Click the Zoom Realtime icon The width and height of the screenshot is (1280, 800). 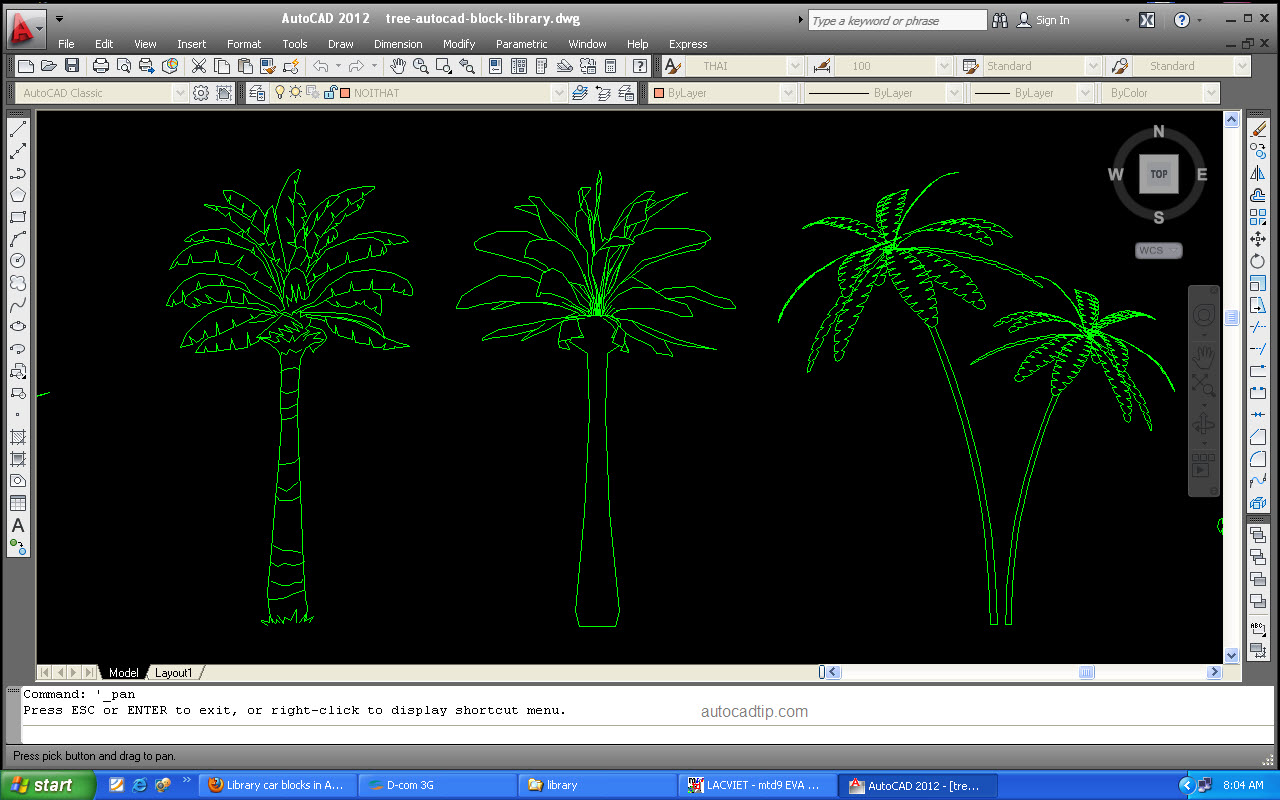tap(421, 66)
